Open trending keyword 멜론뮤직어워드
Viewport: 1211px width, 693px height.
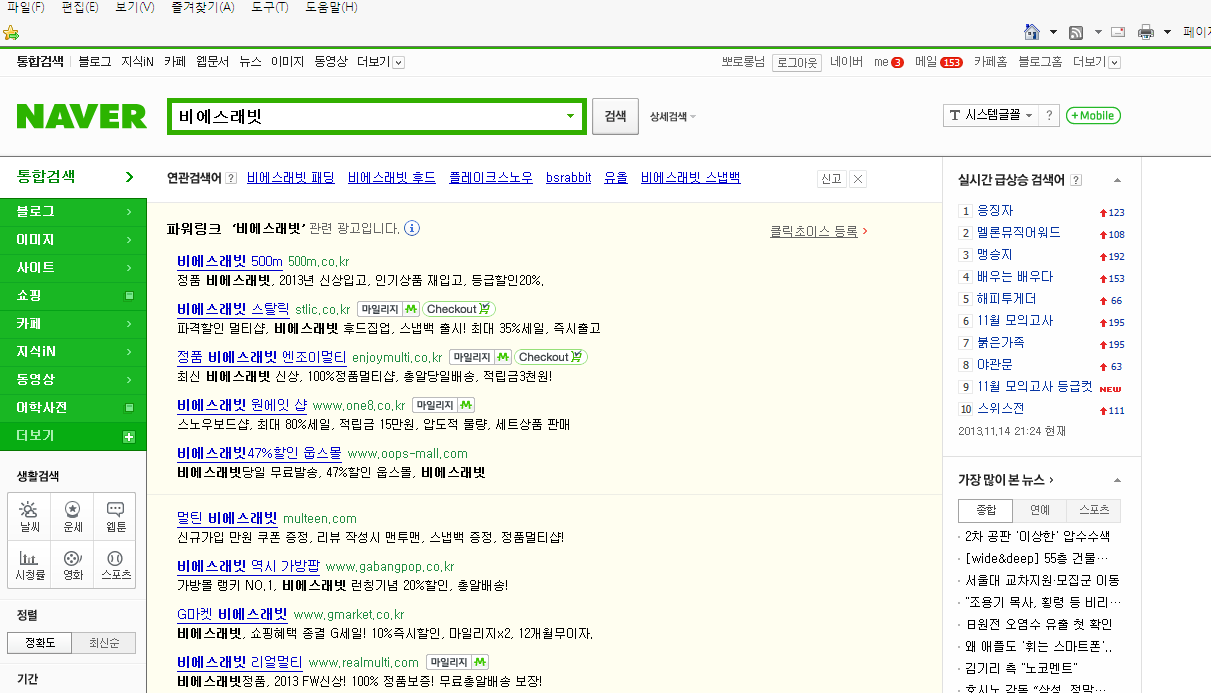pos(1019,233)
